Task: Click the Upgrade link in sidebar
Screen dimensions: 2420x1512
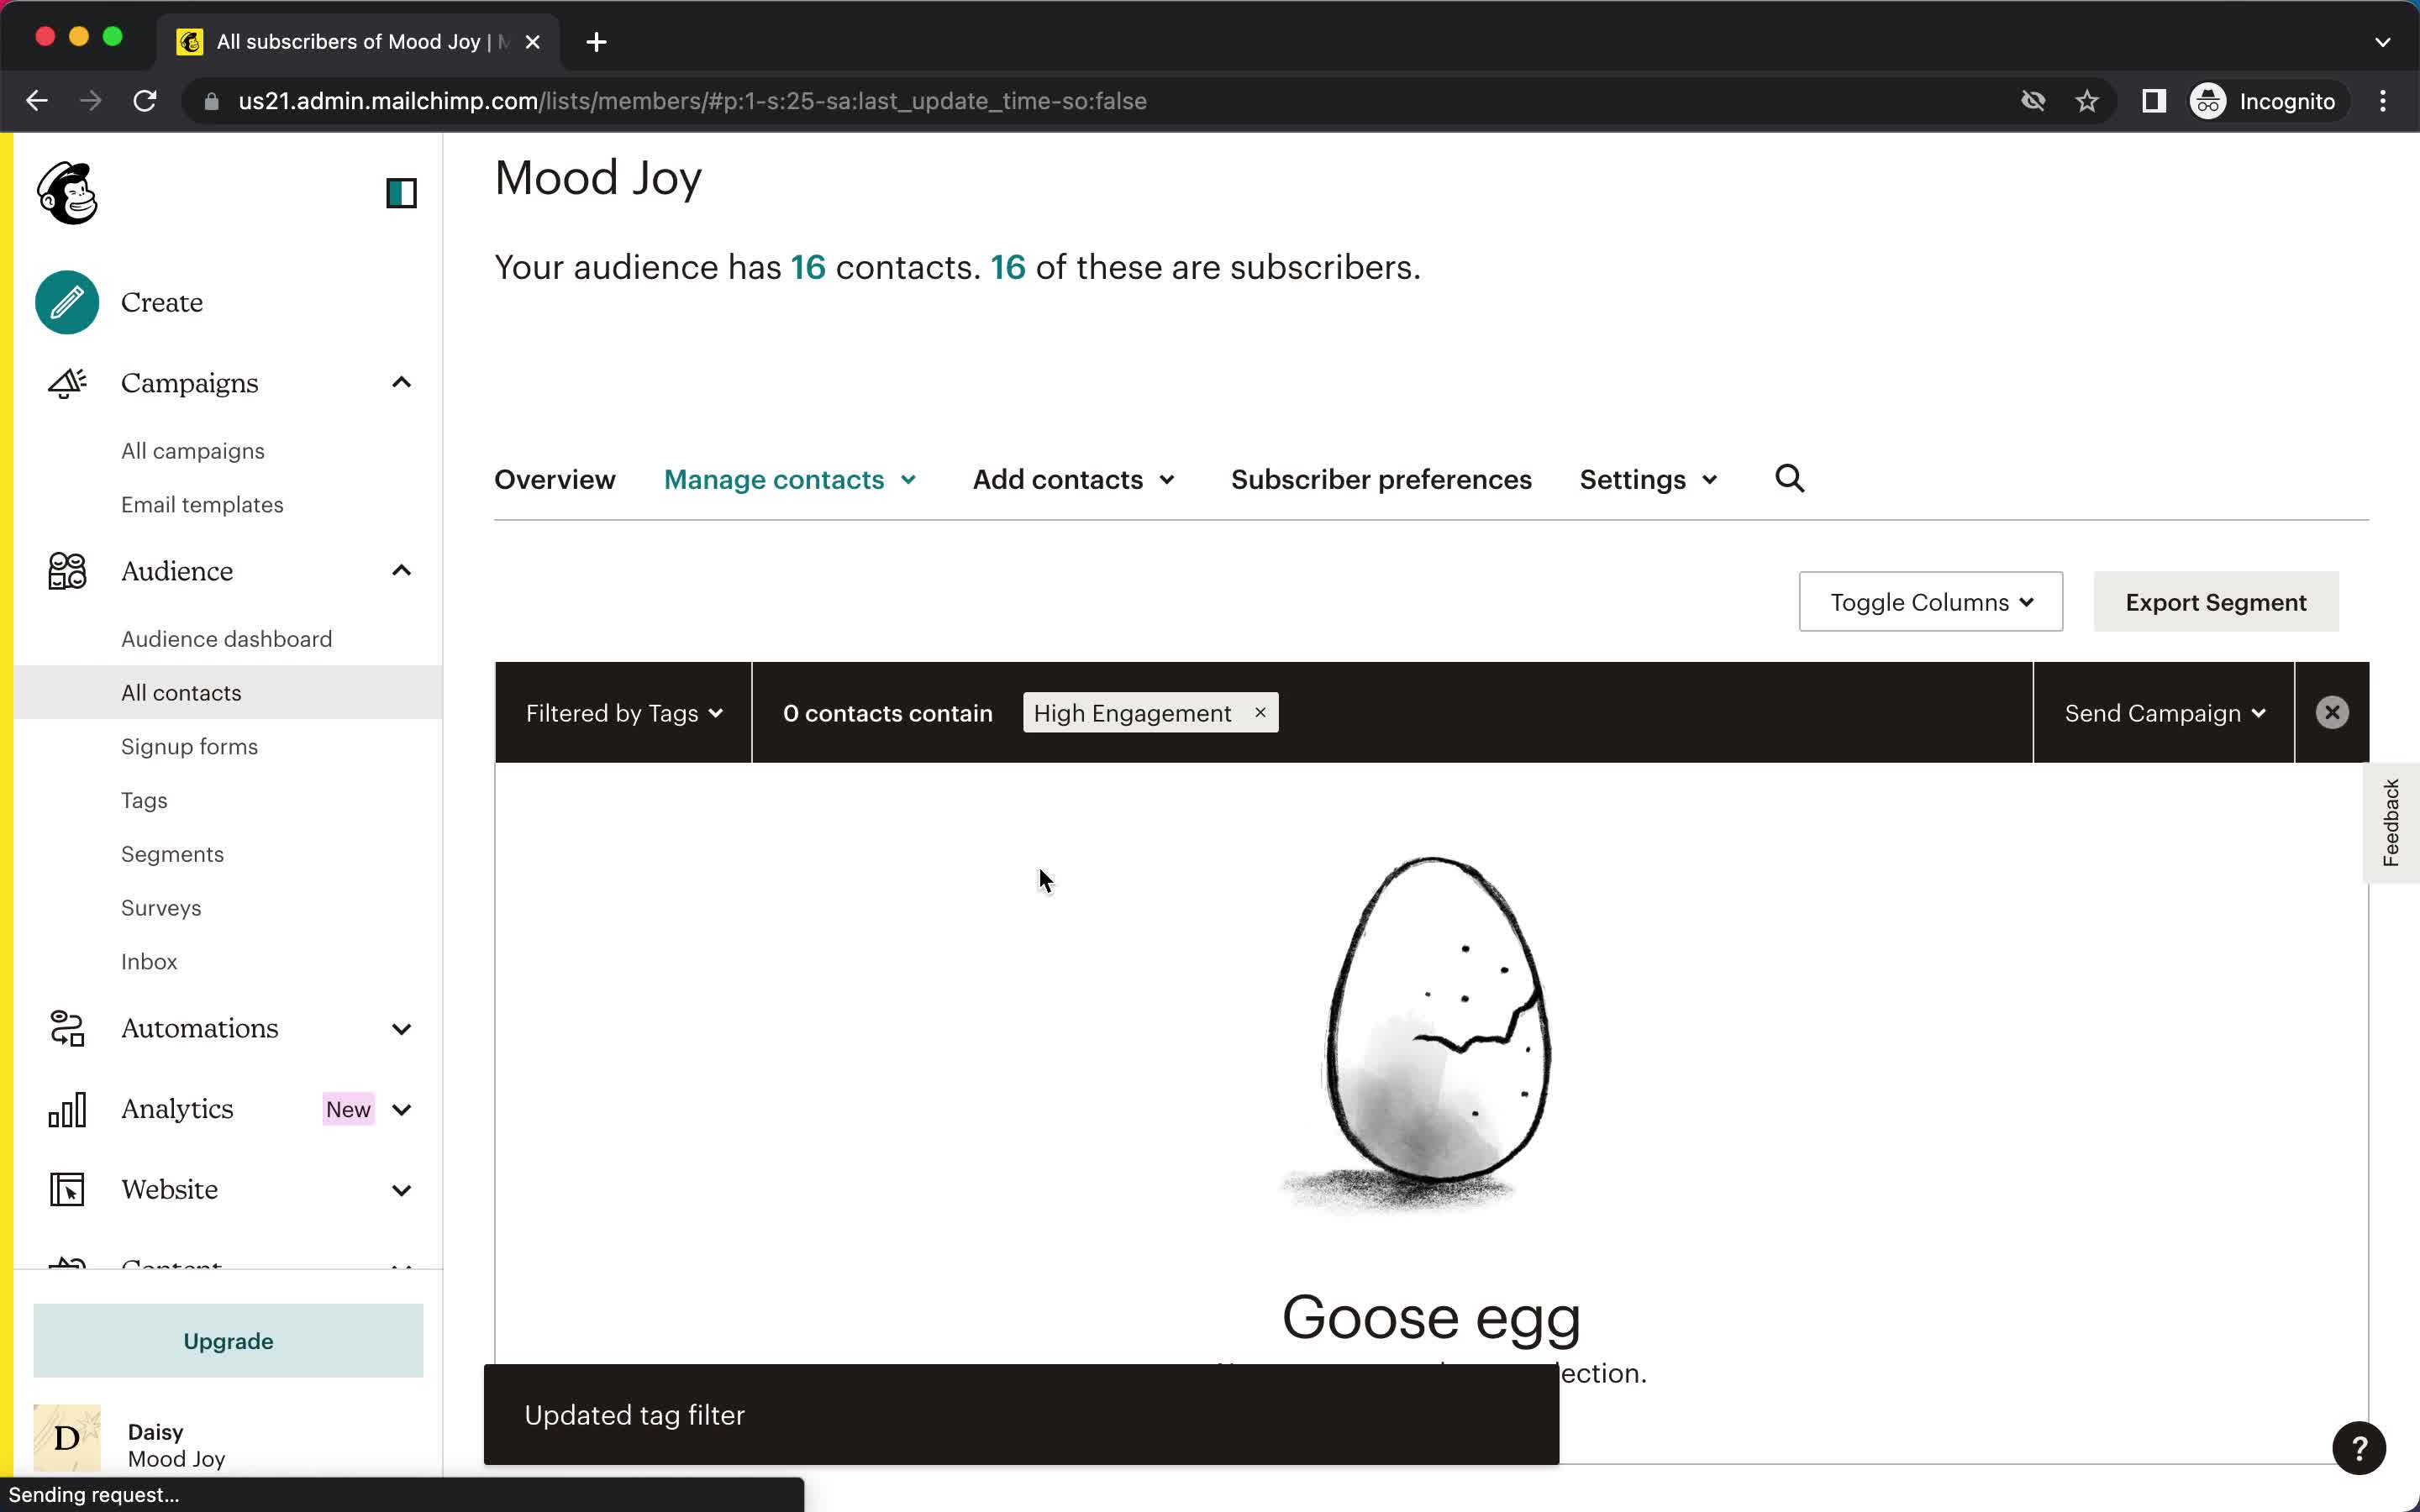Action: (x=229, y=1341)
